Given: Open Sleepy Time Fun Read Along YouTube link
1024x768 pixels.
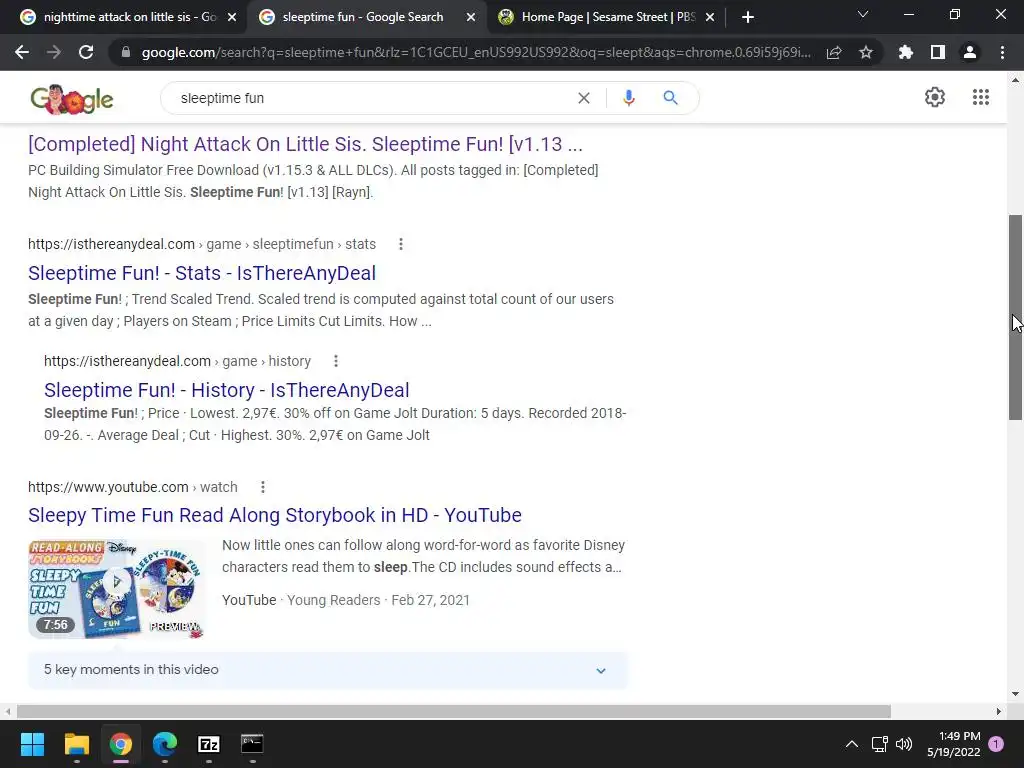Looking at the screenshot, I should tap(275, 515).
